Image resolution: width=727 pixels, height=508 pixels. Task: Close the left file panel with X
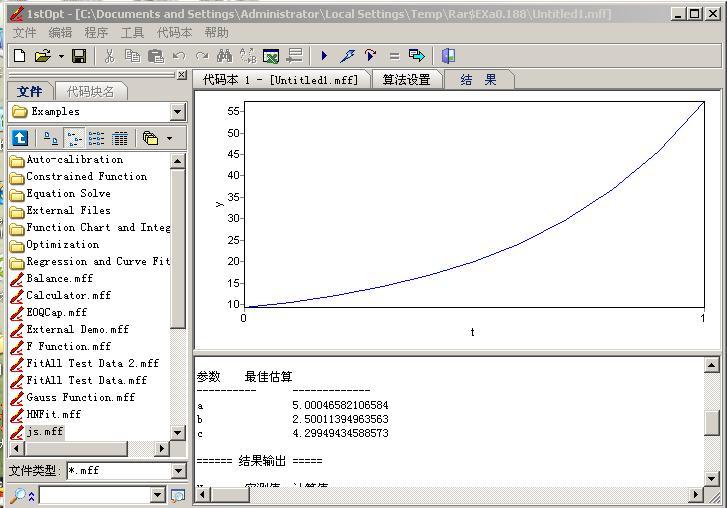[182, 75]
